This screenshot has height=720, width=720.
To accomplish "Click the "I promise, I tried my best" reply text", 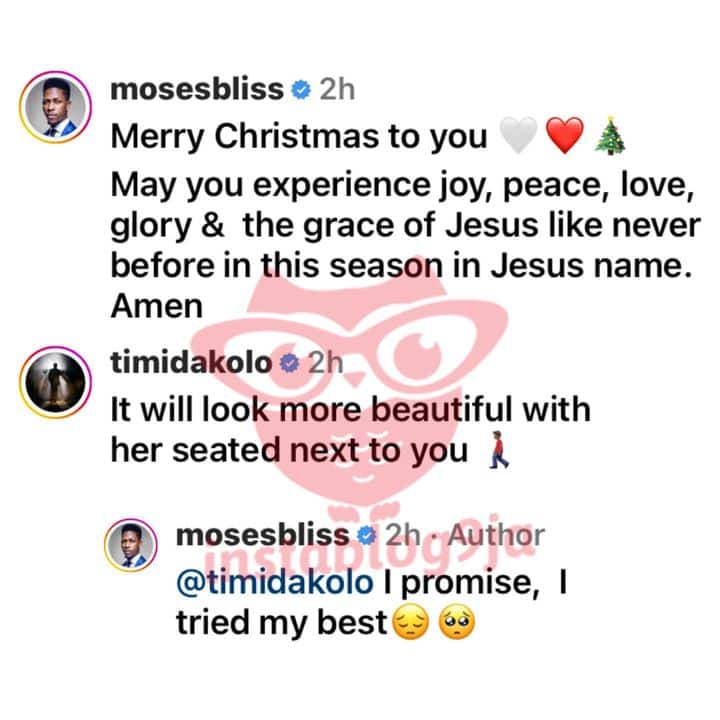I will [372, 603].
